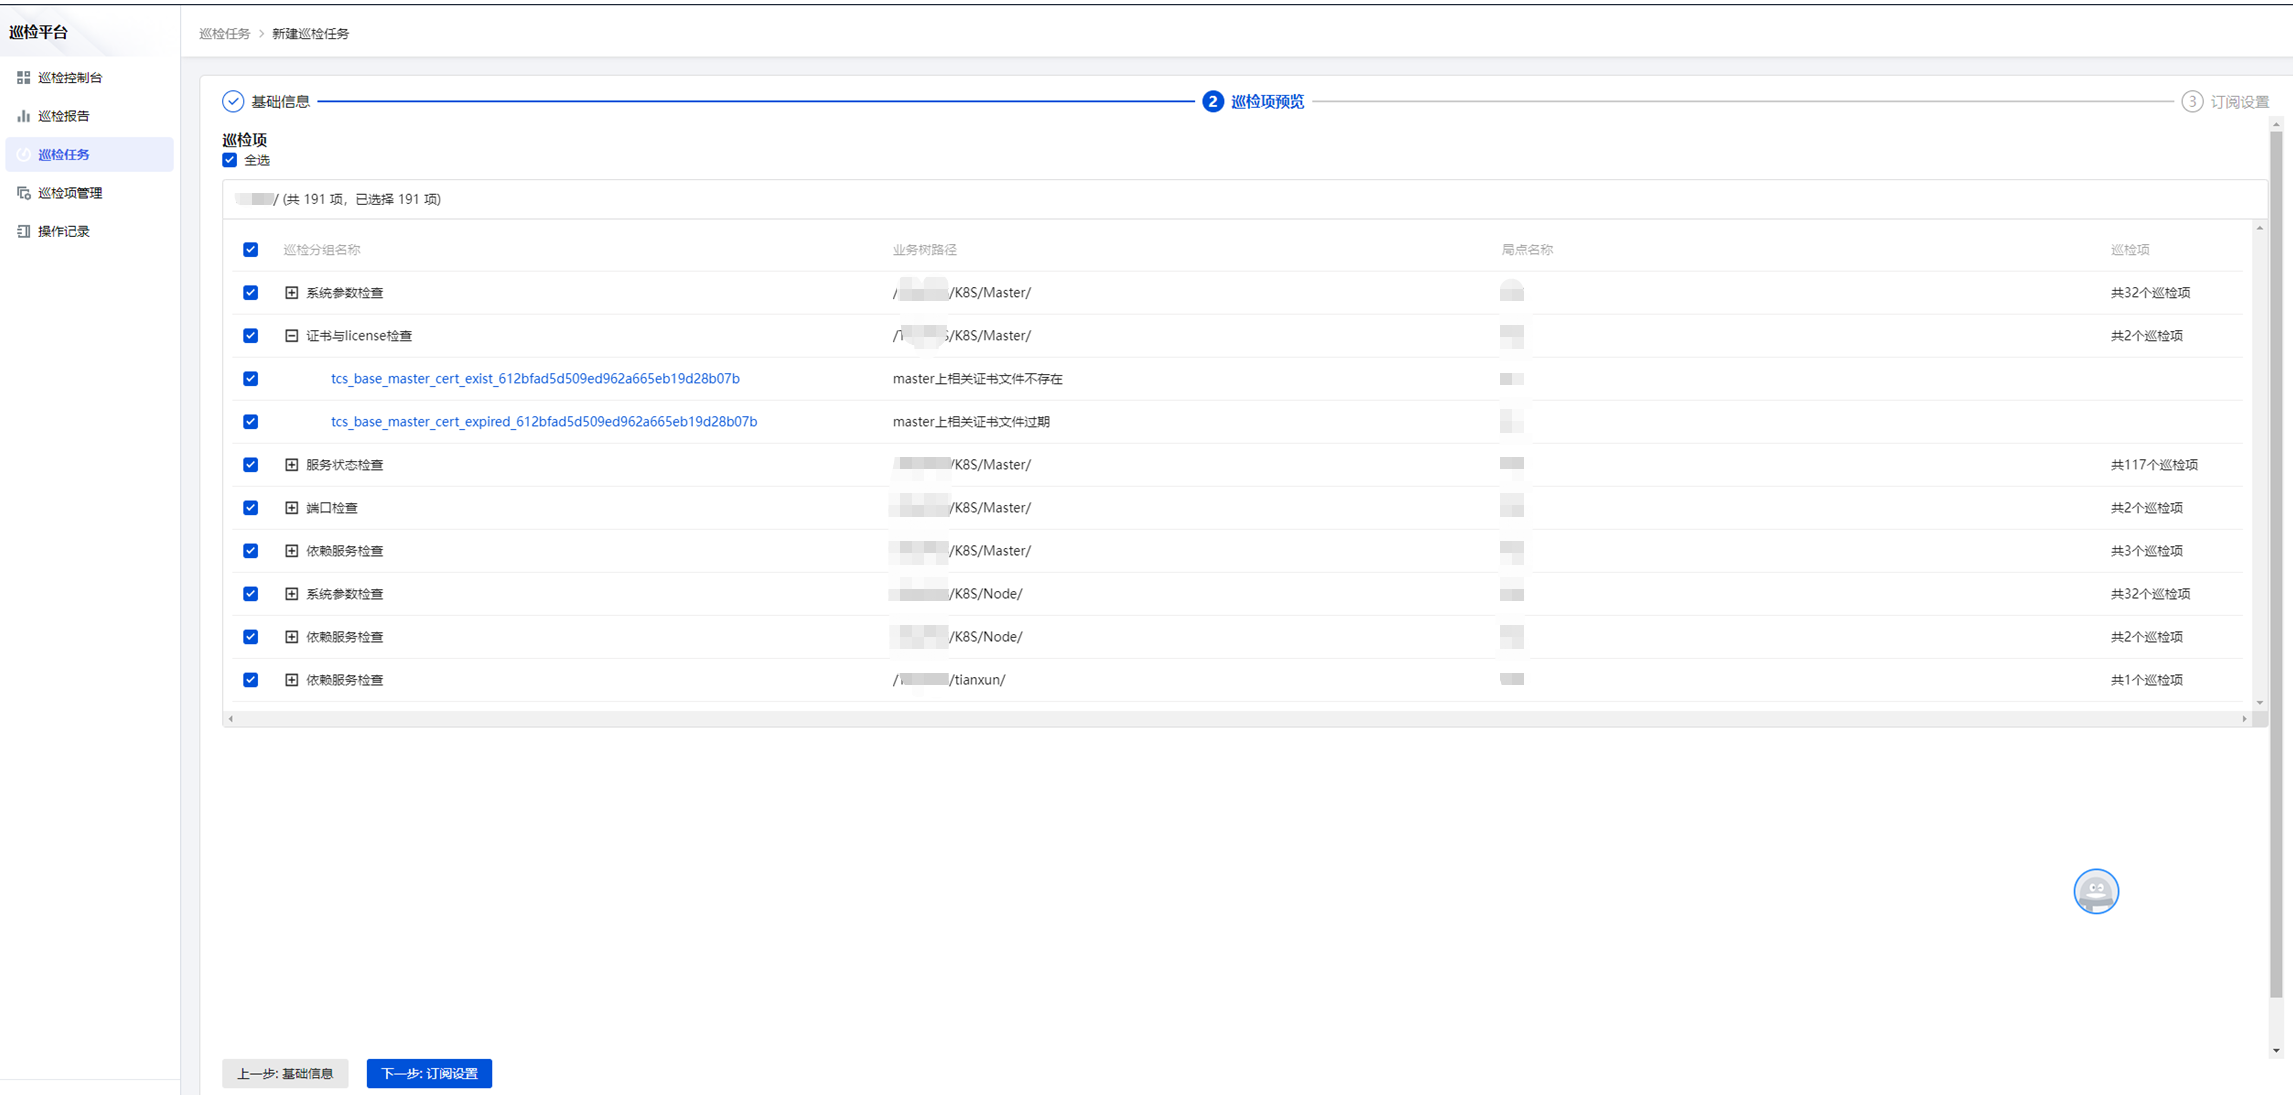Uncheck the 全选 checkbox
The image size is (2293, 1108).
(230, 160)
